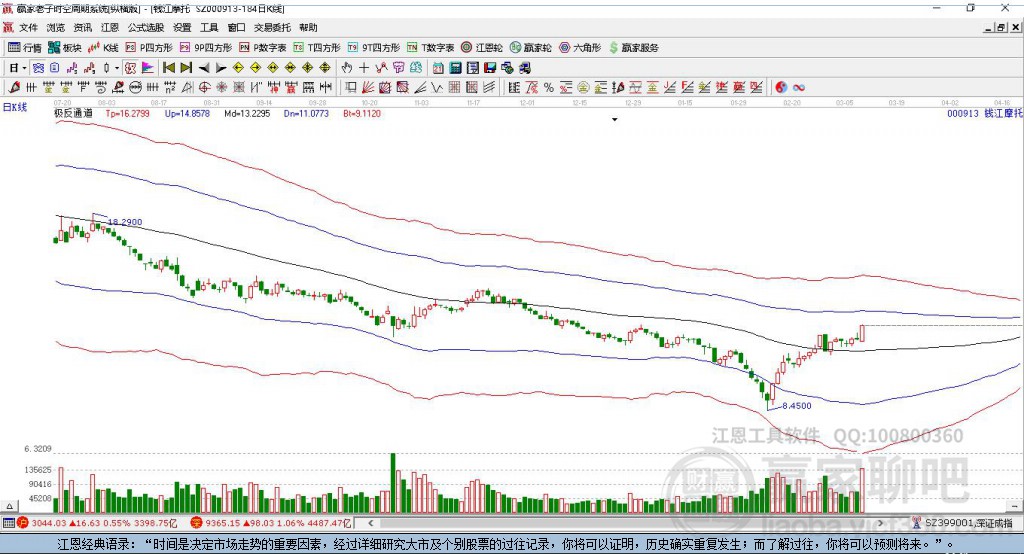Open the 浏览 menu
1024x554 pixels.
pyautogui.click(x=56, y=27)
